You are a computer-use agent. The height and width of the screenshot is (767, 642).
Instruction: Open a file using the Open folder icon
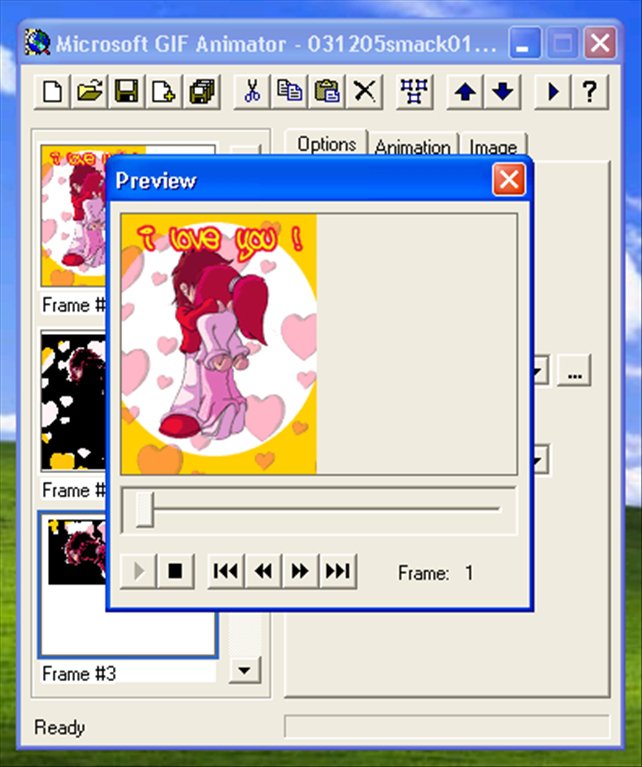[x=90, y=91]
